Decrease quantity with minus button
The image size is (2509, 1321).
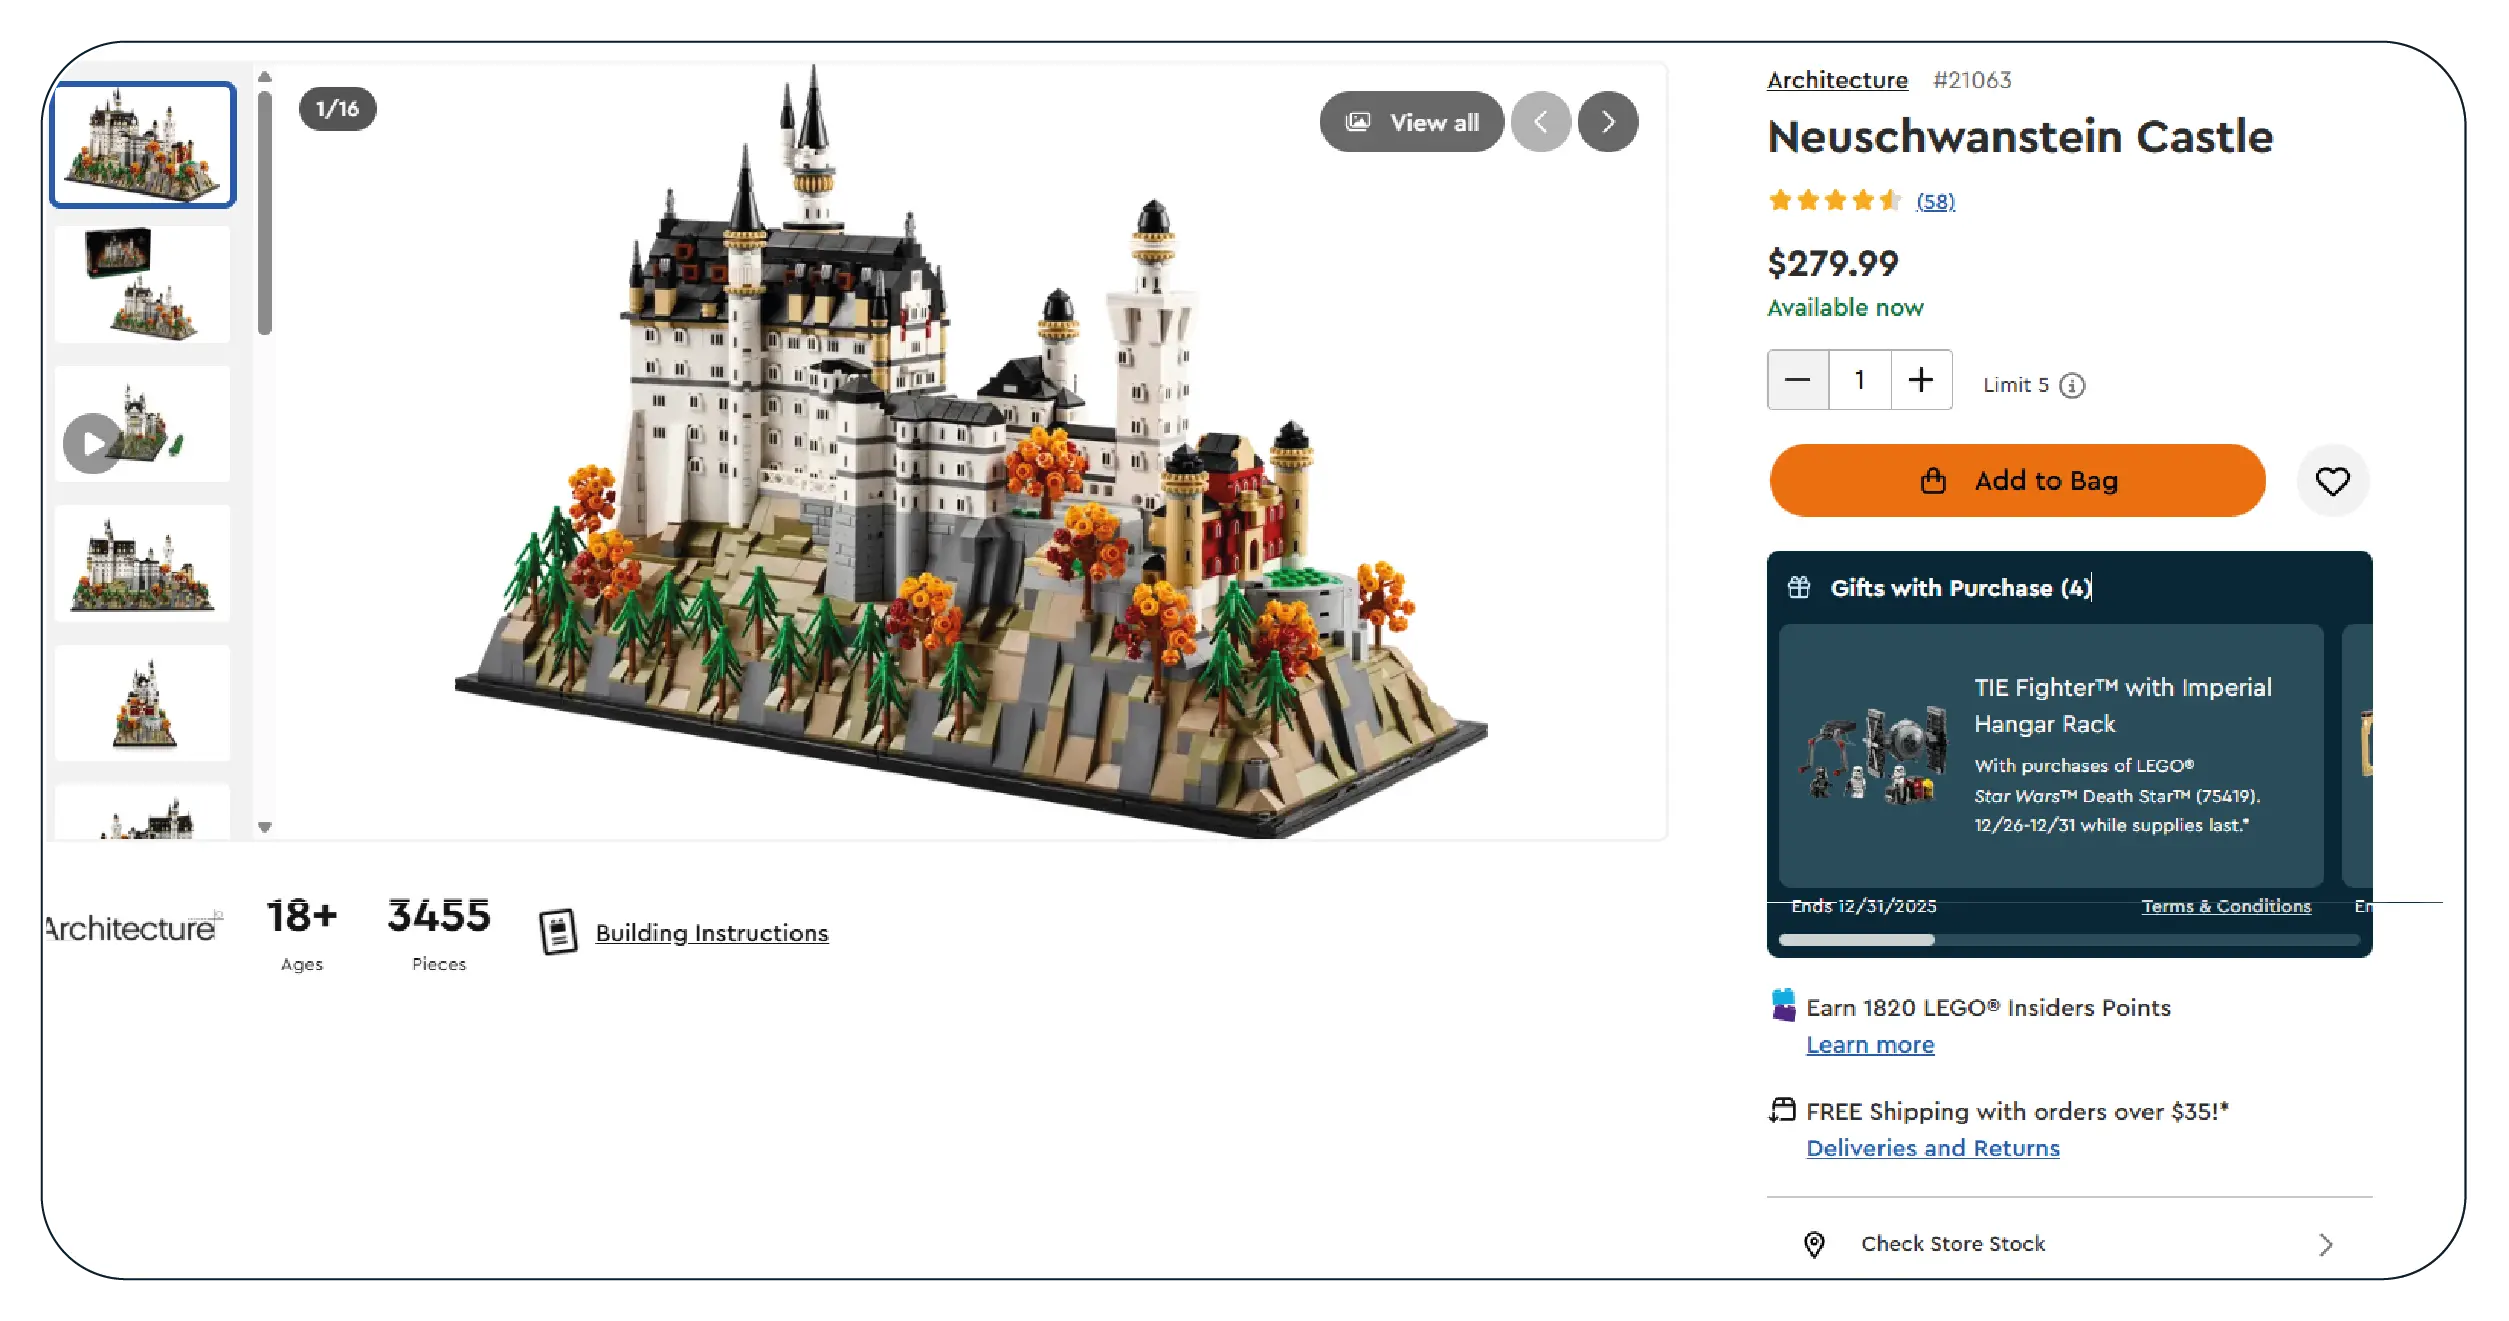click(1797, 380)
